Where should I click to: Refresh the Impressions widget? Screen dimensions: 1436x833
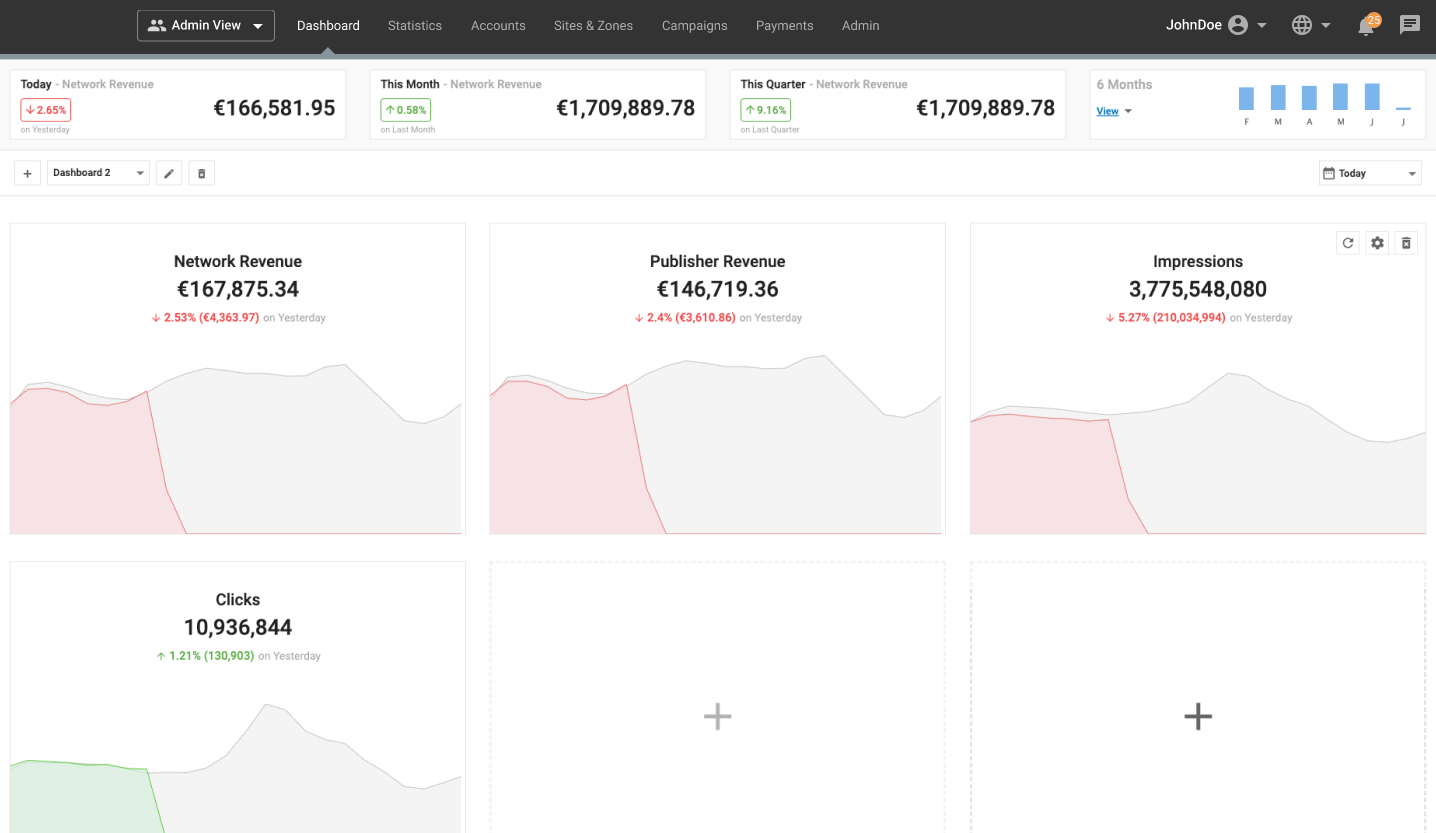1348,243
